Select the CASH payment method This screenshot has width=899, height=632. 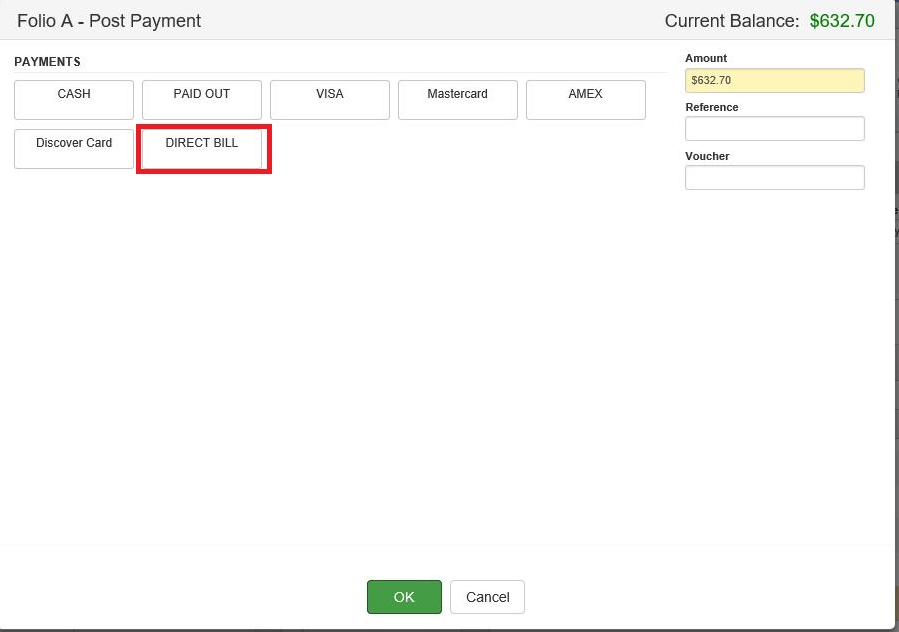73,99
